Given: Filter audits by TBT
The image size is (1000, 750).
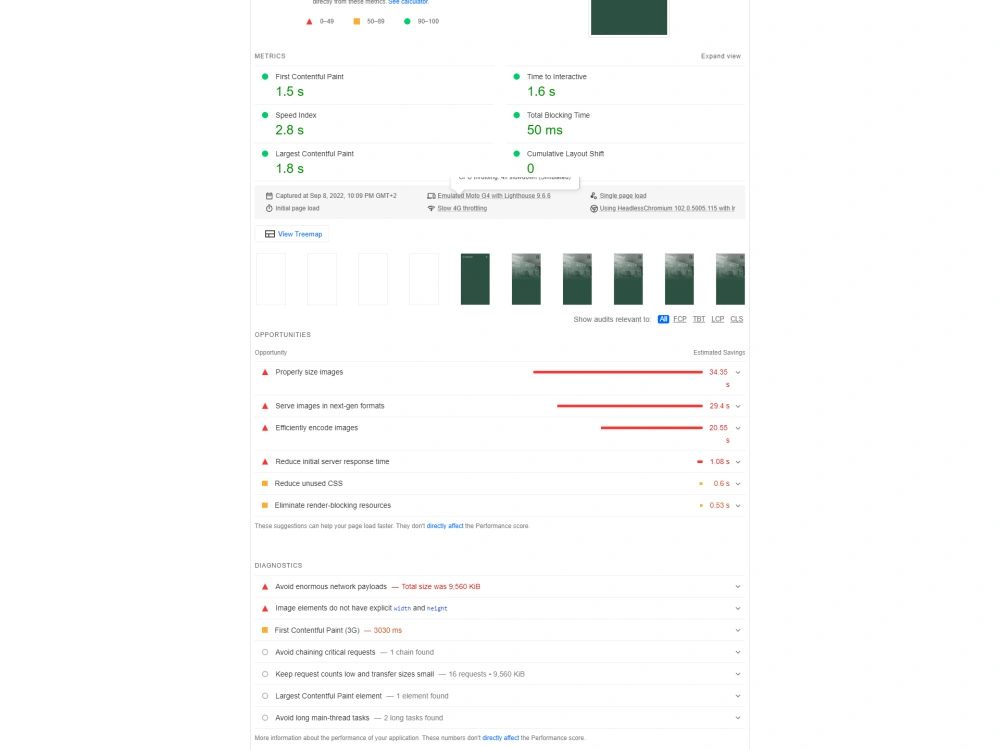Looking at the screenshot, I should tap(699, 319).
